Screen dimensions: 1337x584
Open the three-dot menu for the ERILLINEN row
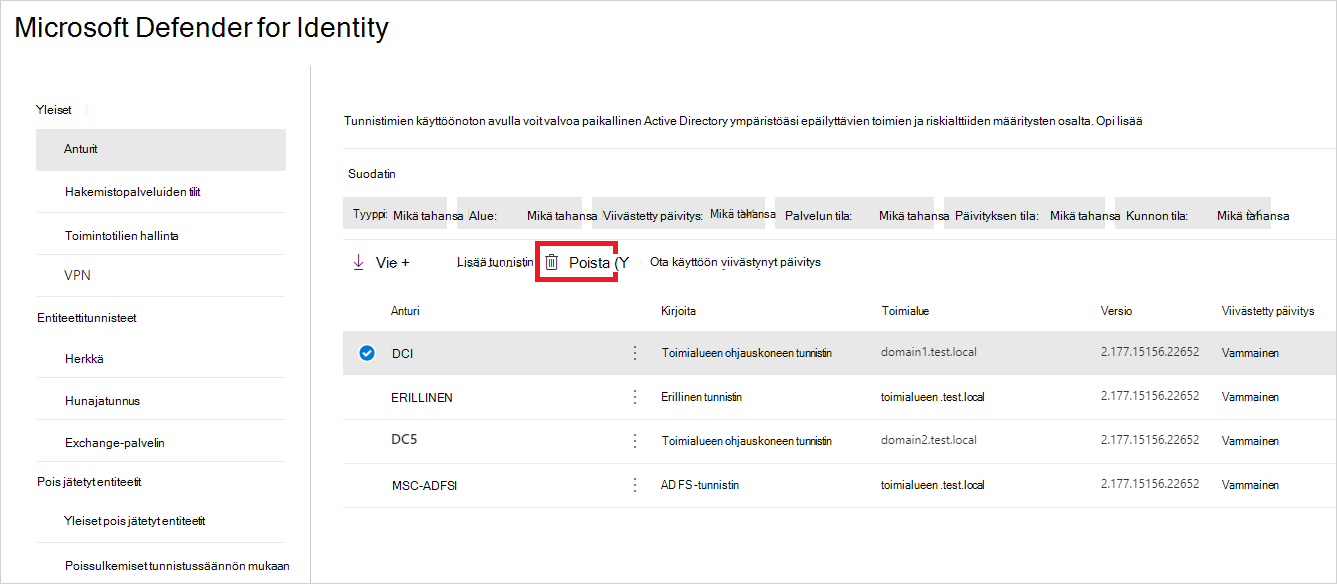tap(634, 397)
